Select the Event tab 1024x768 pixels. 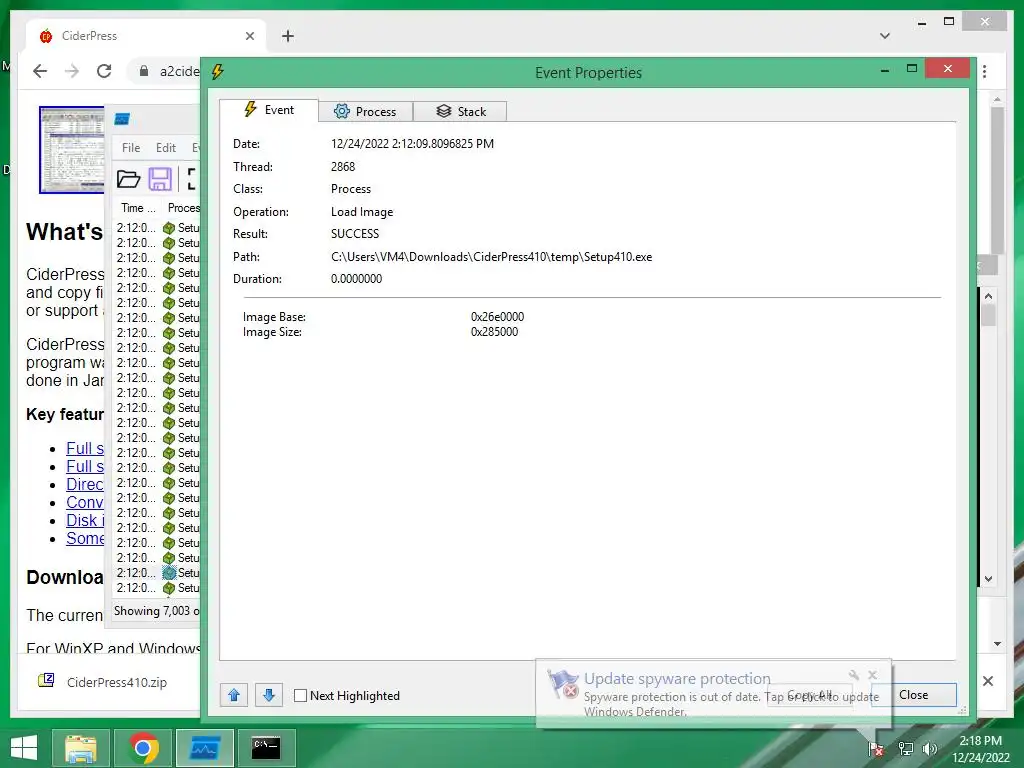tap(269, 110)
